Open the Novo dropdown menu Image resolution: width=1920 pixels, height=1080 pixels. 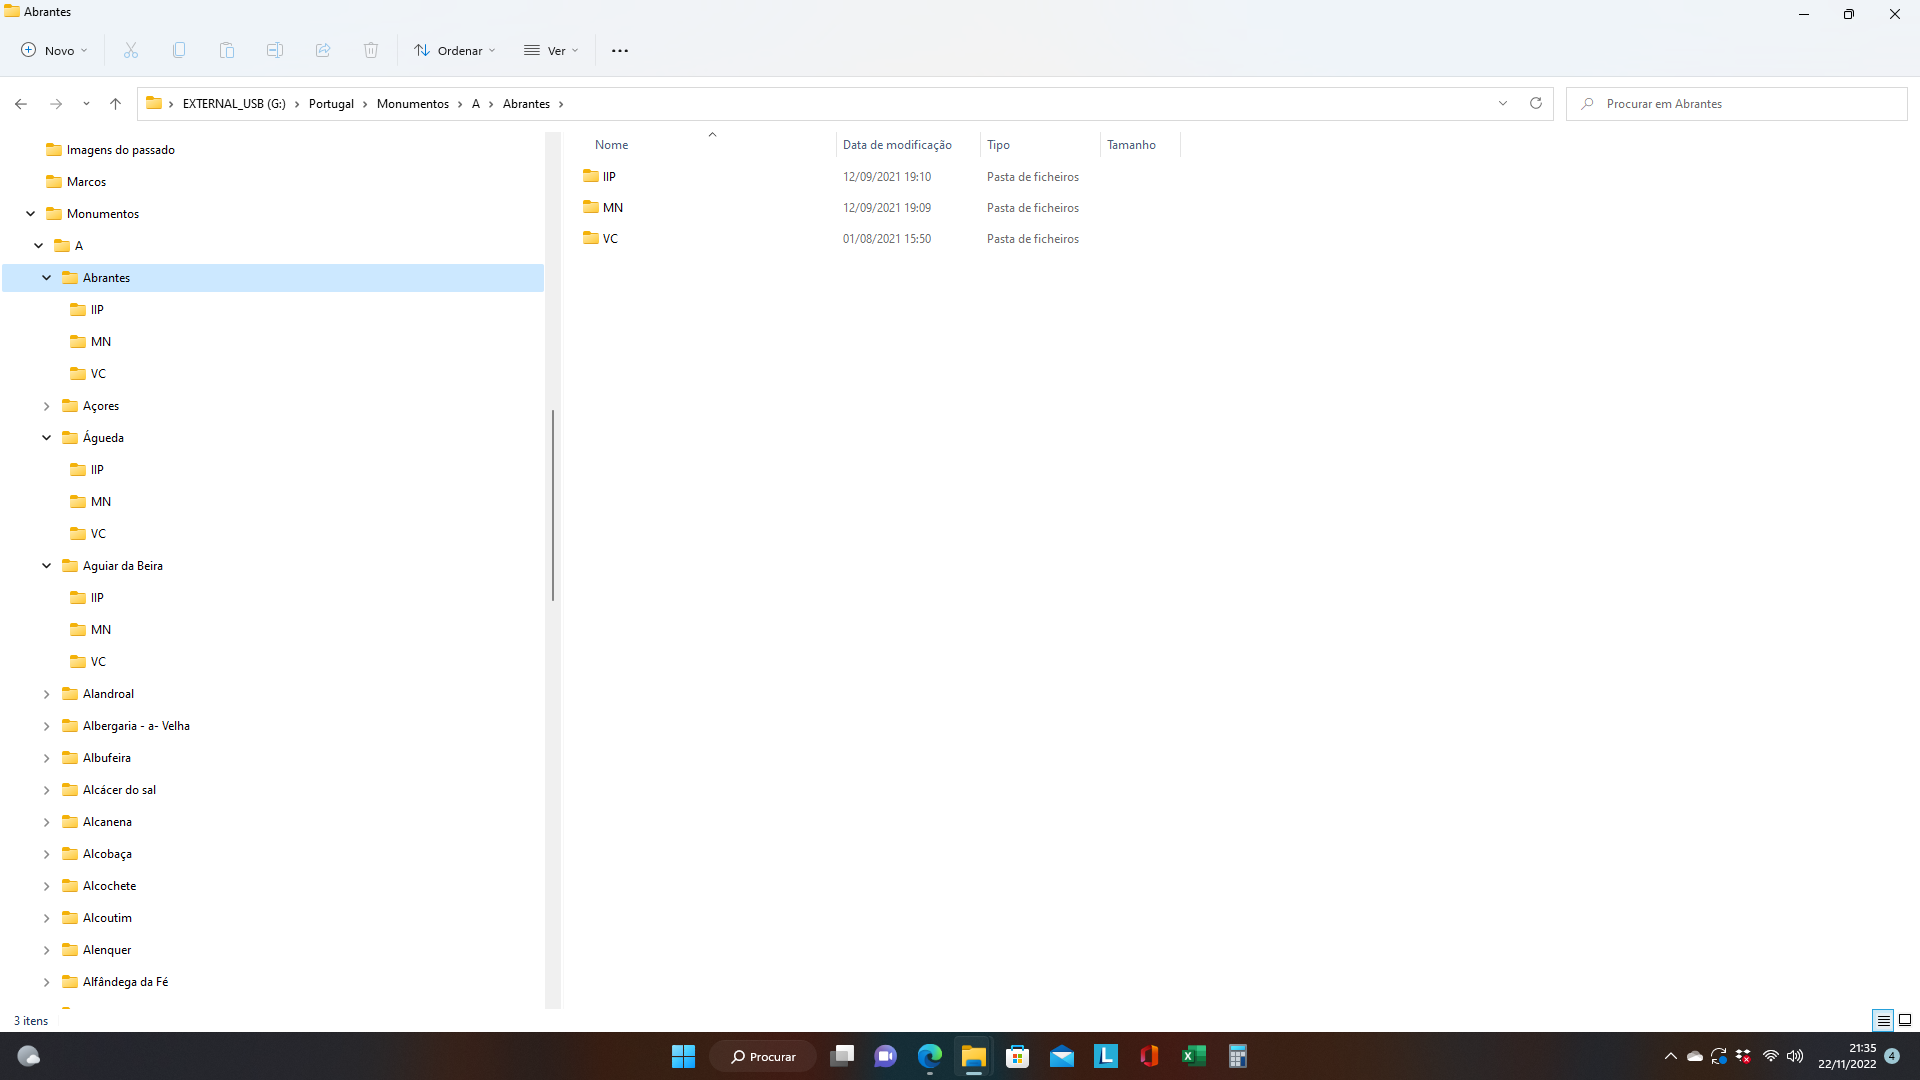click(55, 50)
